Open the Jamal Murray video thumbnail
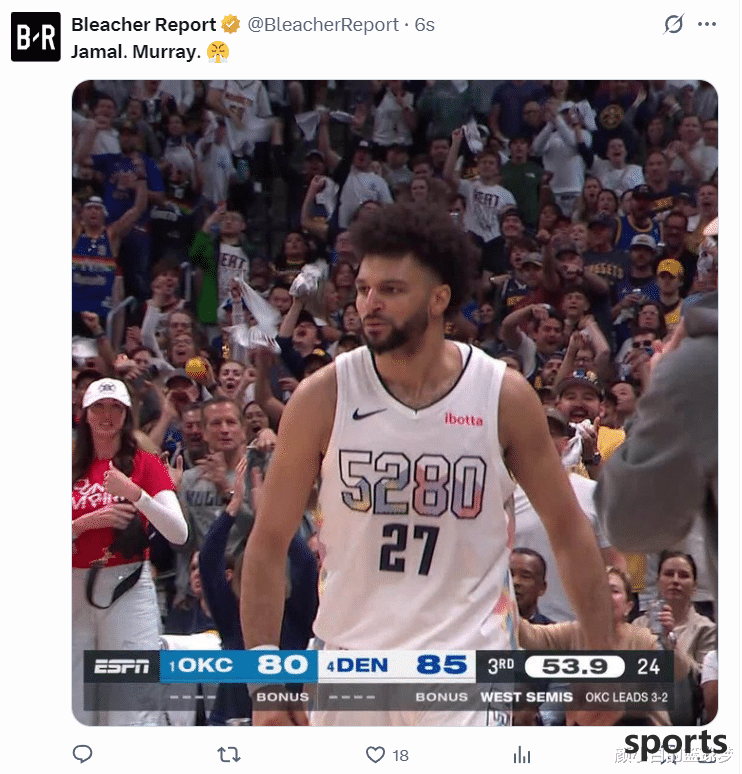The width and height of the screenshot is (742, 774). pyautogui.click(x=395, y=403)
